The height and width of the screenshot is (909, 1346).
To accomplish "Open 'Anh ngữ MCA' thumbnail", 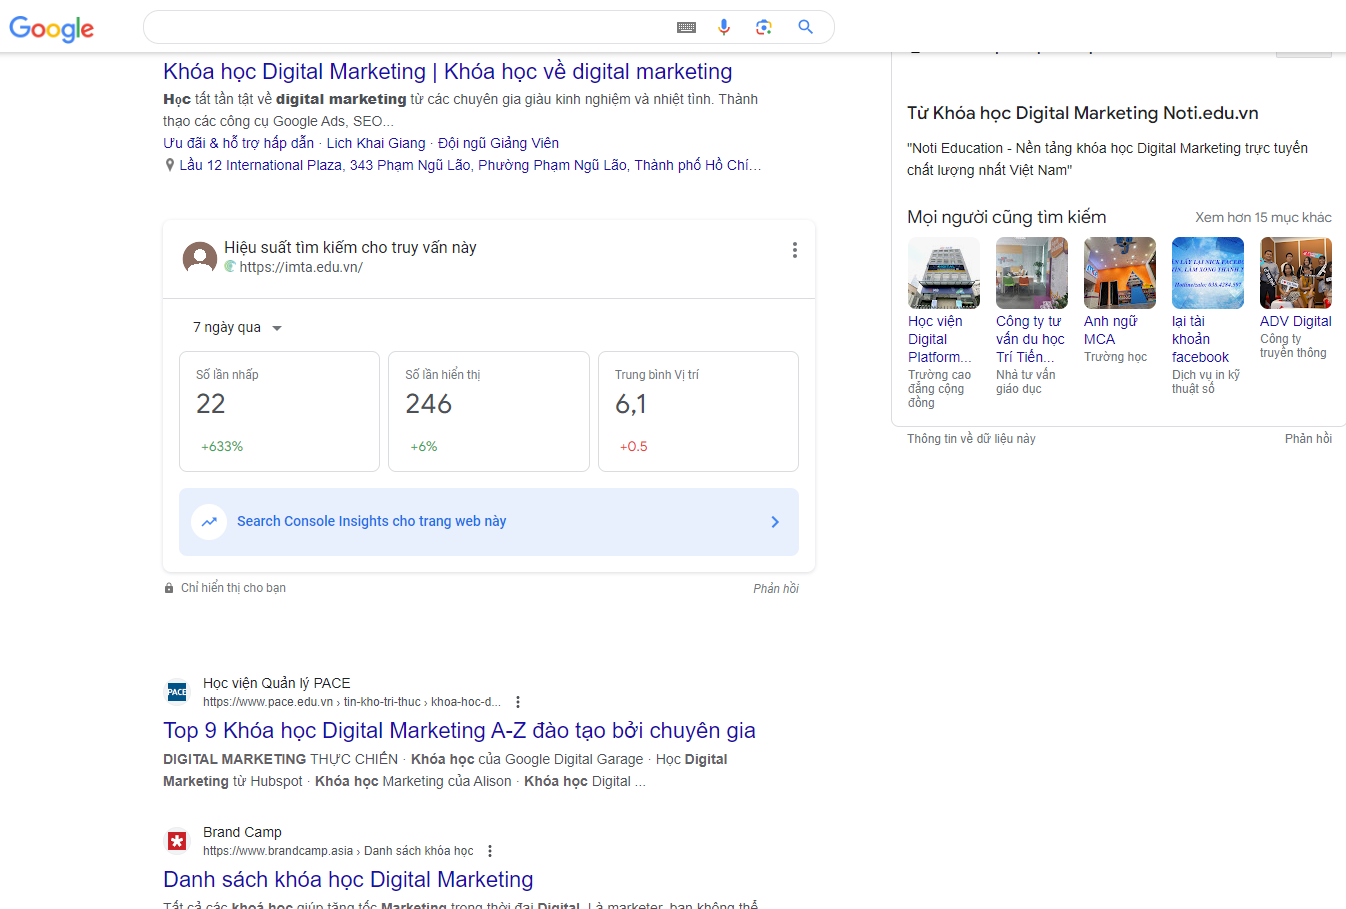I will pyautogui.click(x=1120, y=273).
